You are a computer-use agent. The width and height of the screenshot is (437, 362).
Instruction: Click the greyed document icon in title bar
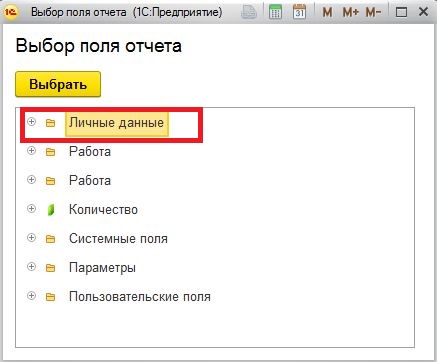click(249, 12)
